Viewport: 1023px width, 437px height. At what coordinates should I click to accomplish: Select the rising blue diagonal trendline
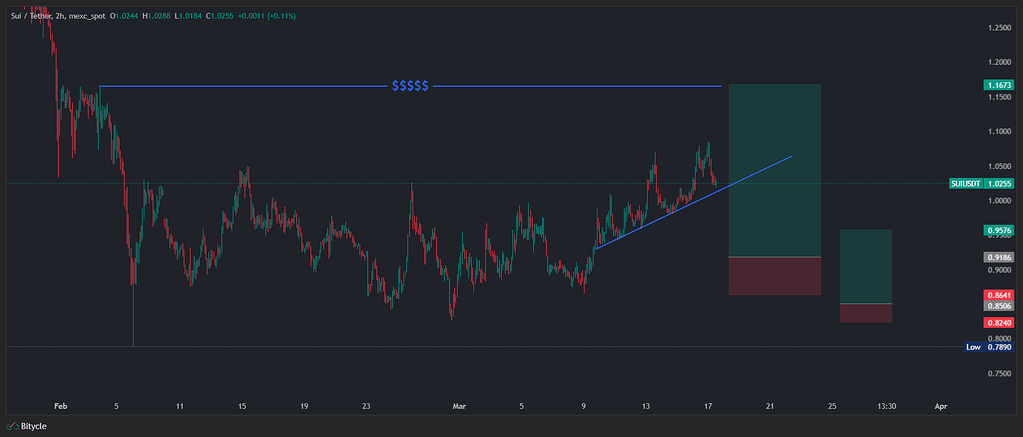click(x=694, y=203)
